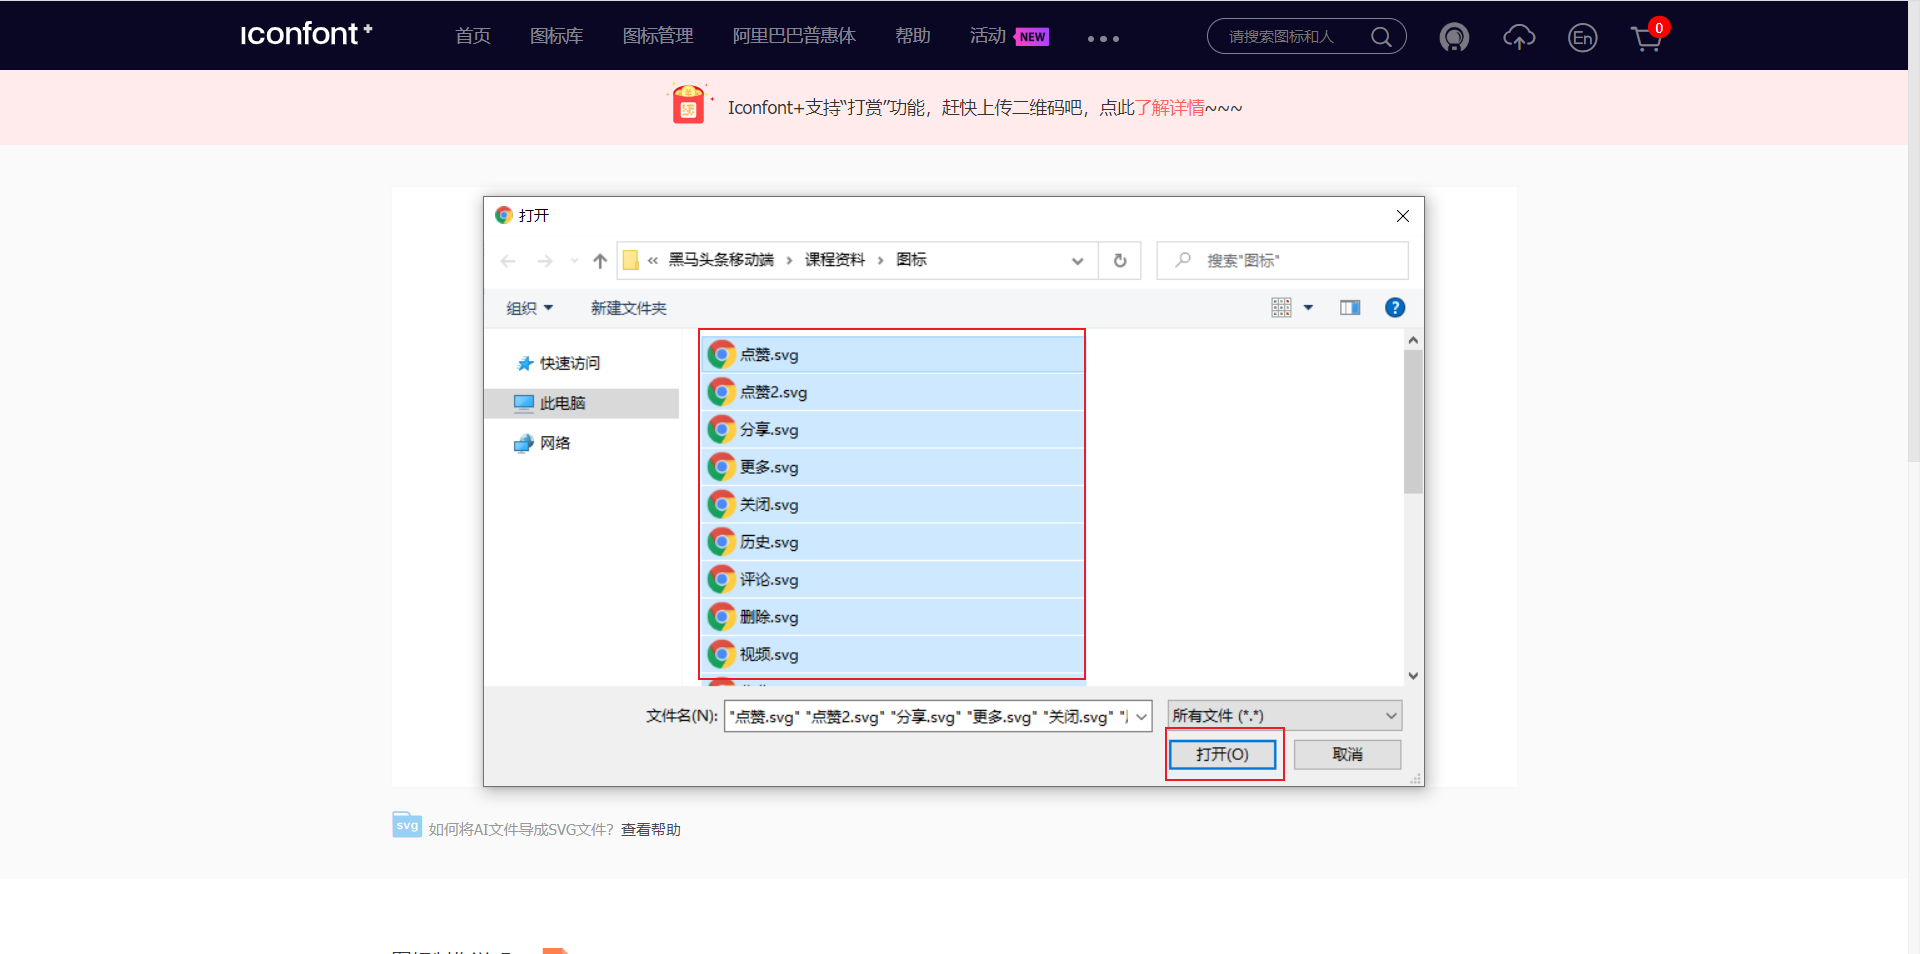Click the folder icon in address bar
This screenshot has width=1920, height=954.
[x=631, y=260]
